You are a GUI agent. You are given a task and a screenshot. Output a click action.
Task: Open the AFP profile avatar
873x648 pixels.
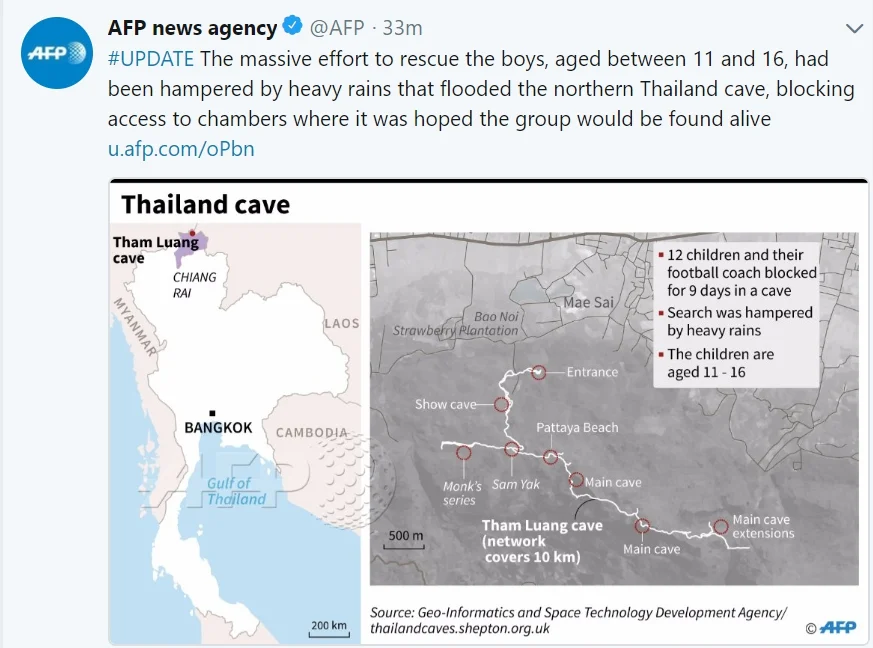[57, 53]
